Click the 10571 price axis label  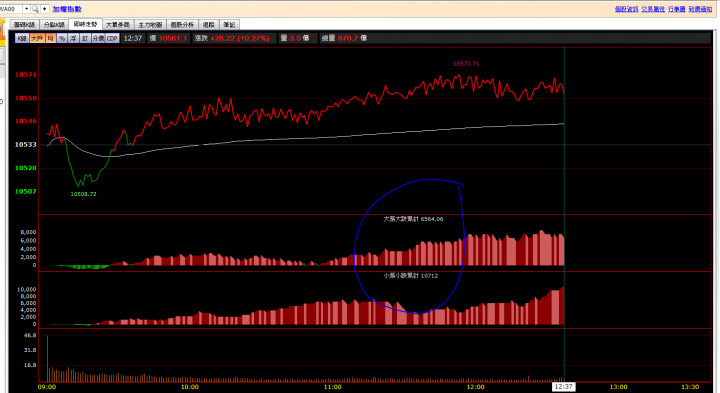25,75
